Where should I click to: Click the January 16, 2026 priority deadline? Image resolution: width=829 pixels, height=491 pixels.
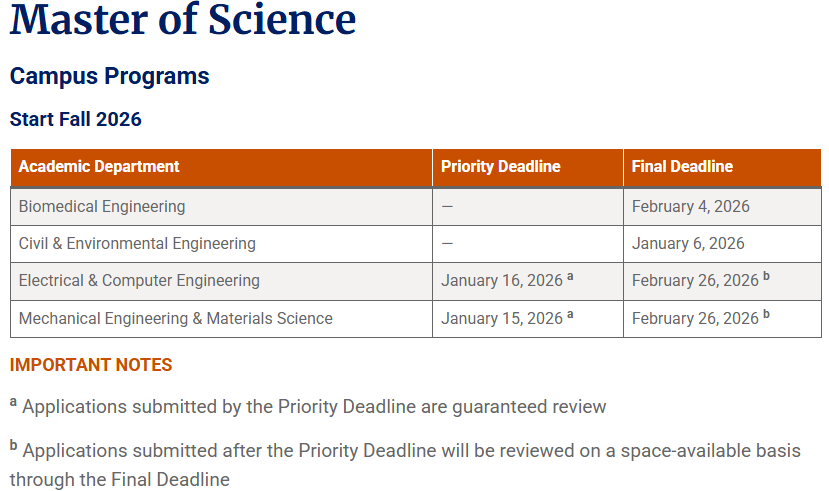tap(502, 281)
